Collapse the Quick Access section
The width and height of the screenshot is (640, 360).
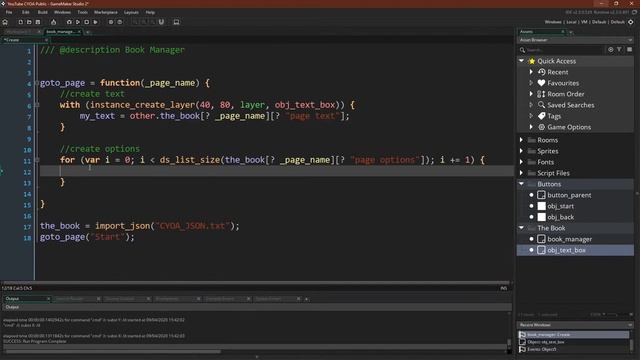tap(521, 61)
